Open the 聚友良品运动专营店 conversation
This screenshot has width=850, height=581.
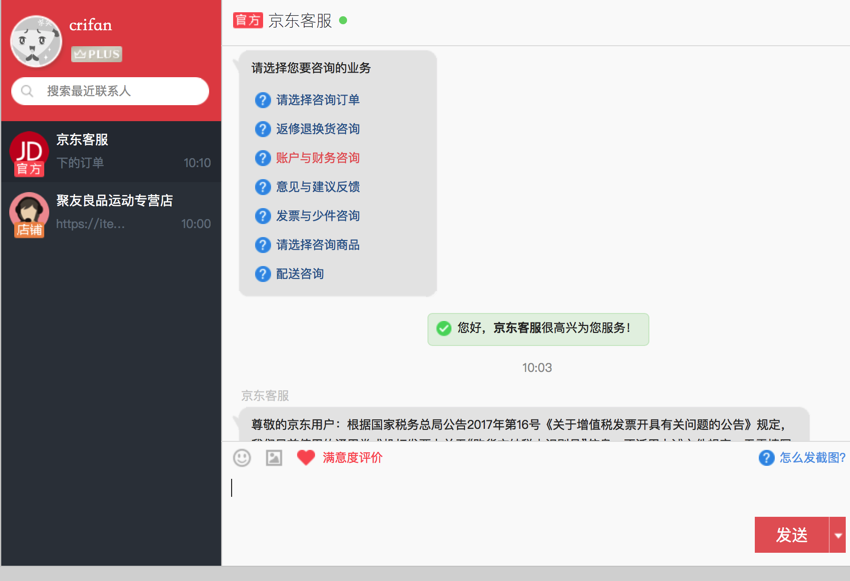pos(111,212)
